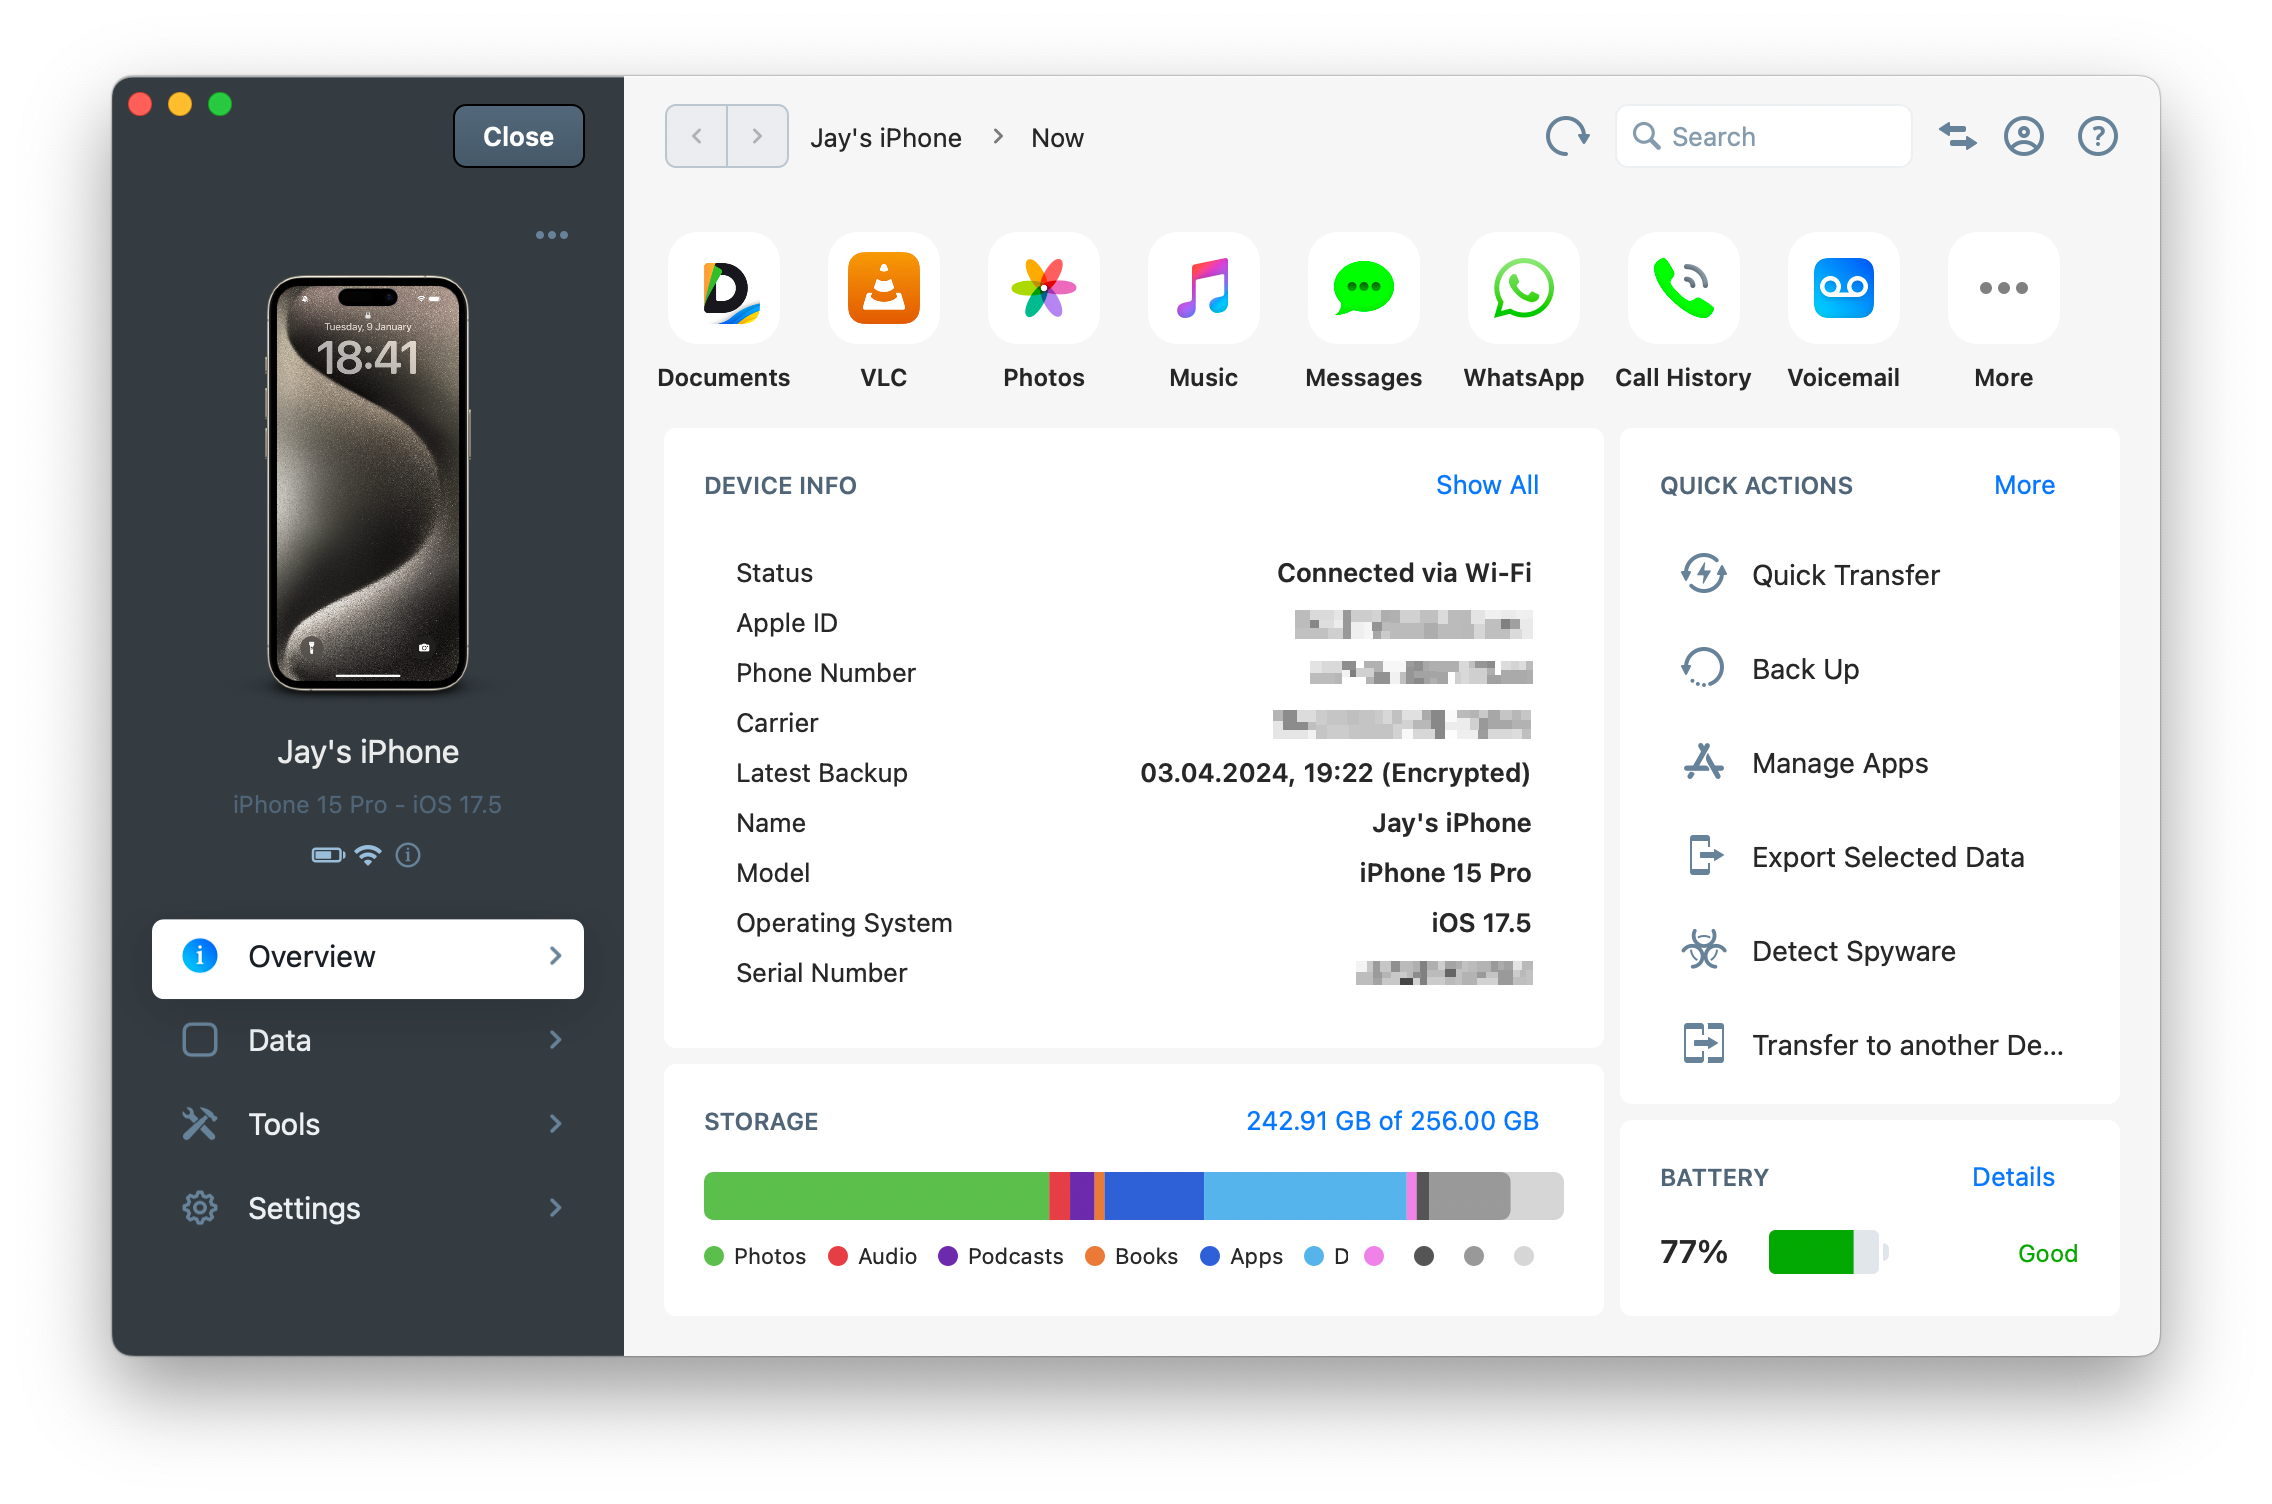Click the More apps ellipsis tile
This screenshot has width=2272, height=1504.
2004,288
